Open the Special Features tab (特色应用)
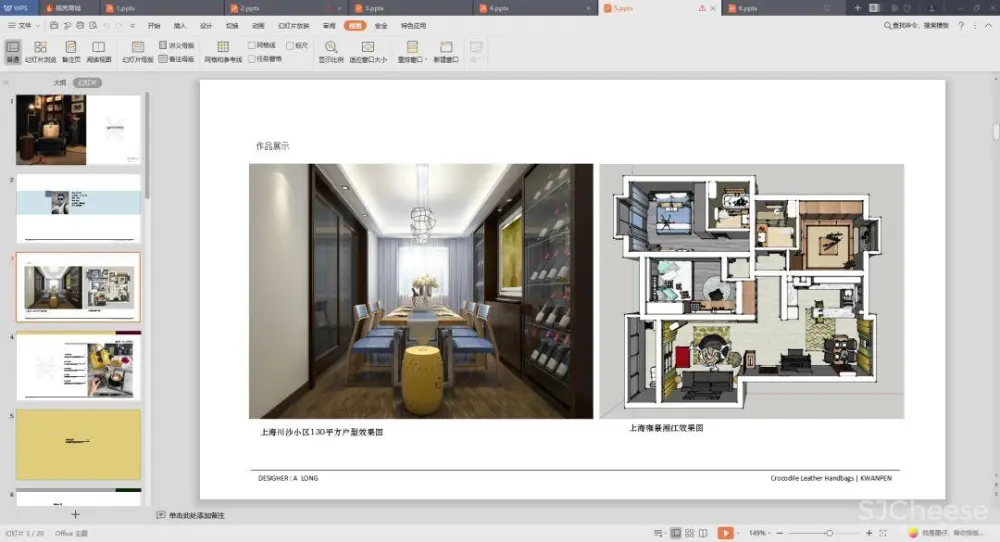The width and height of the screenshot is (1000, 542). [x=413, y=26]
